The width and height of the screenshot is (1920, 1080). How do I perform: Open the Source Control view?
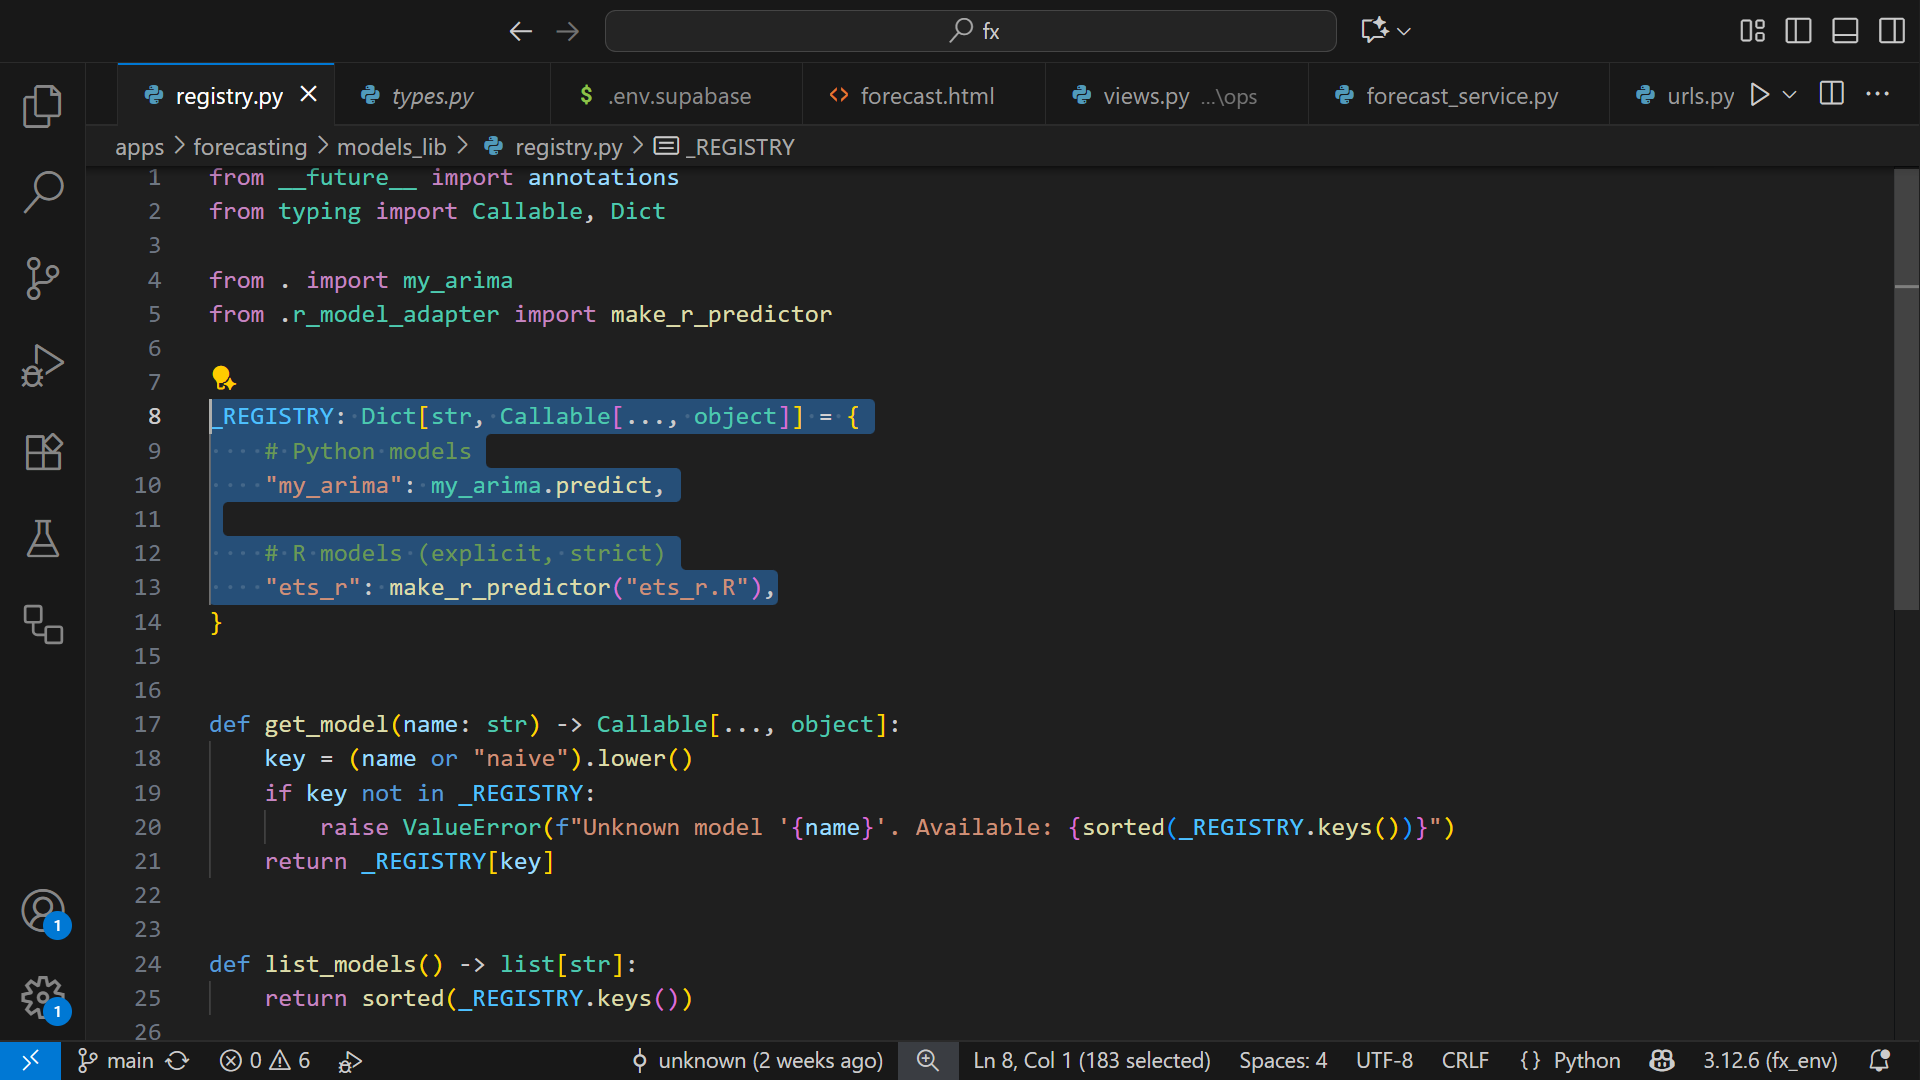pos(43,278)
